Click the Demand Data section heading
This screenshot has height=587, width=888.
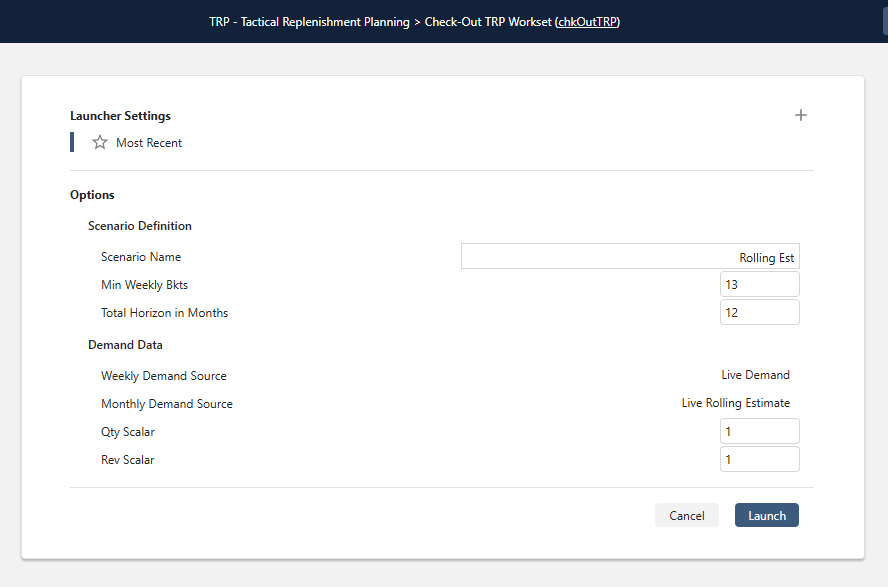coord(125,344)
